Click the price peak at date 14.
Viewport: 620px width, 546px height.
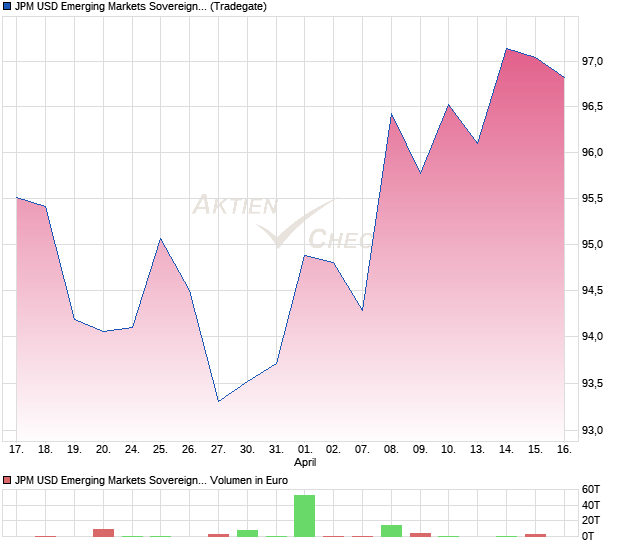click(x=507, y=49)
